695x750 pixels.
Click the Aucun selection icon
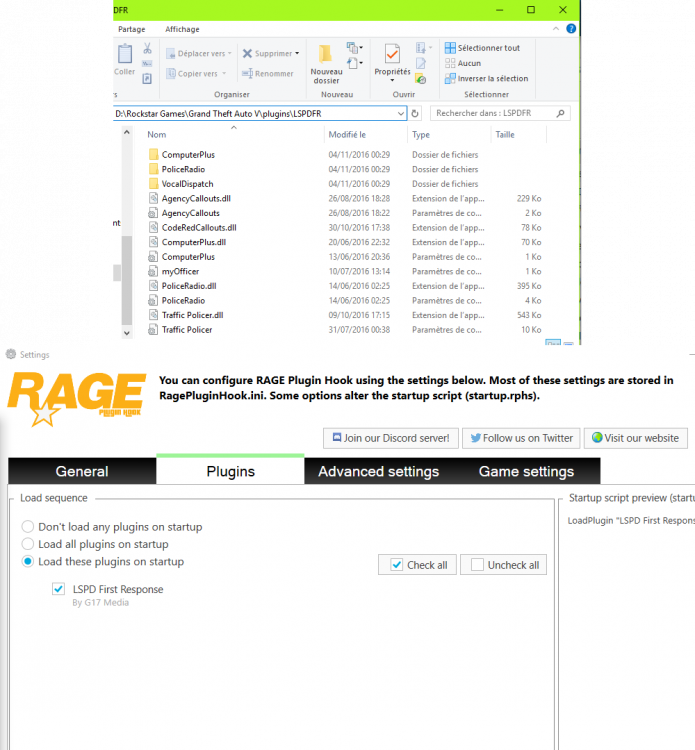click(x=450, y=63)
